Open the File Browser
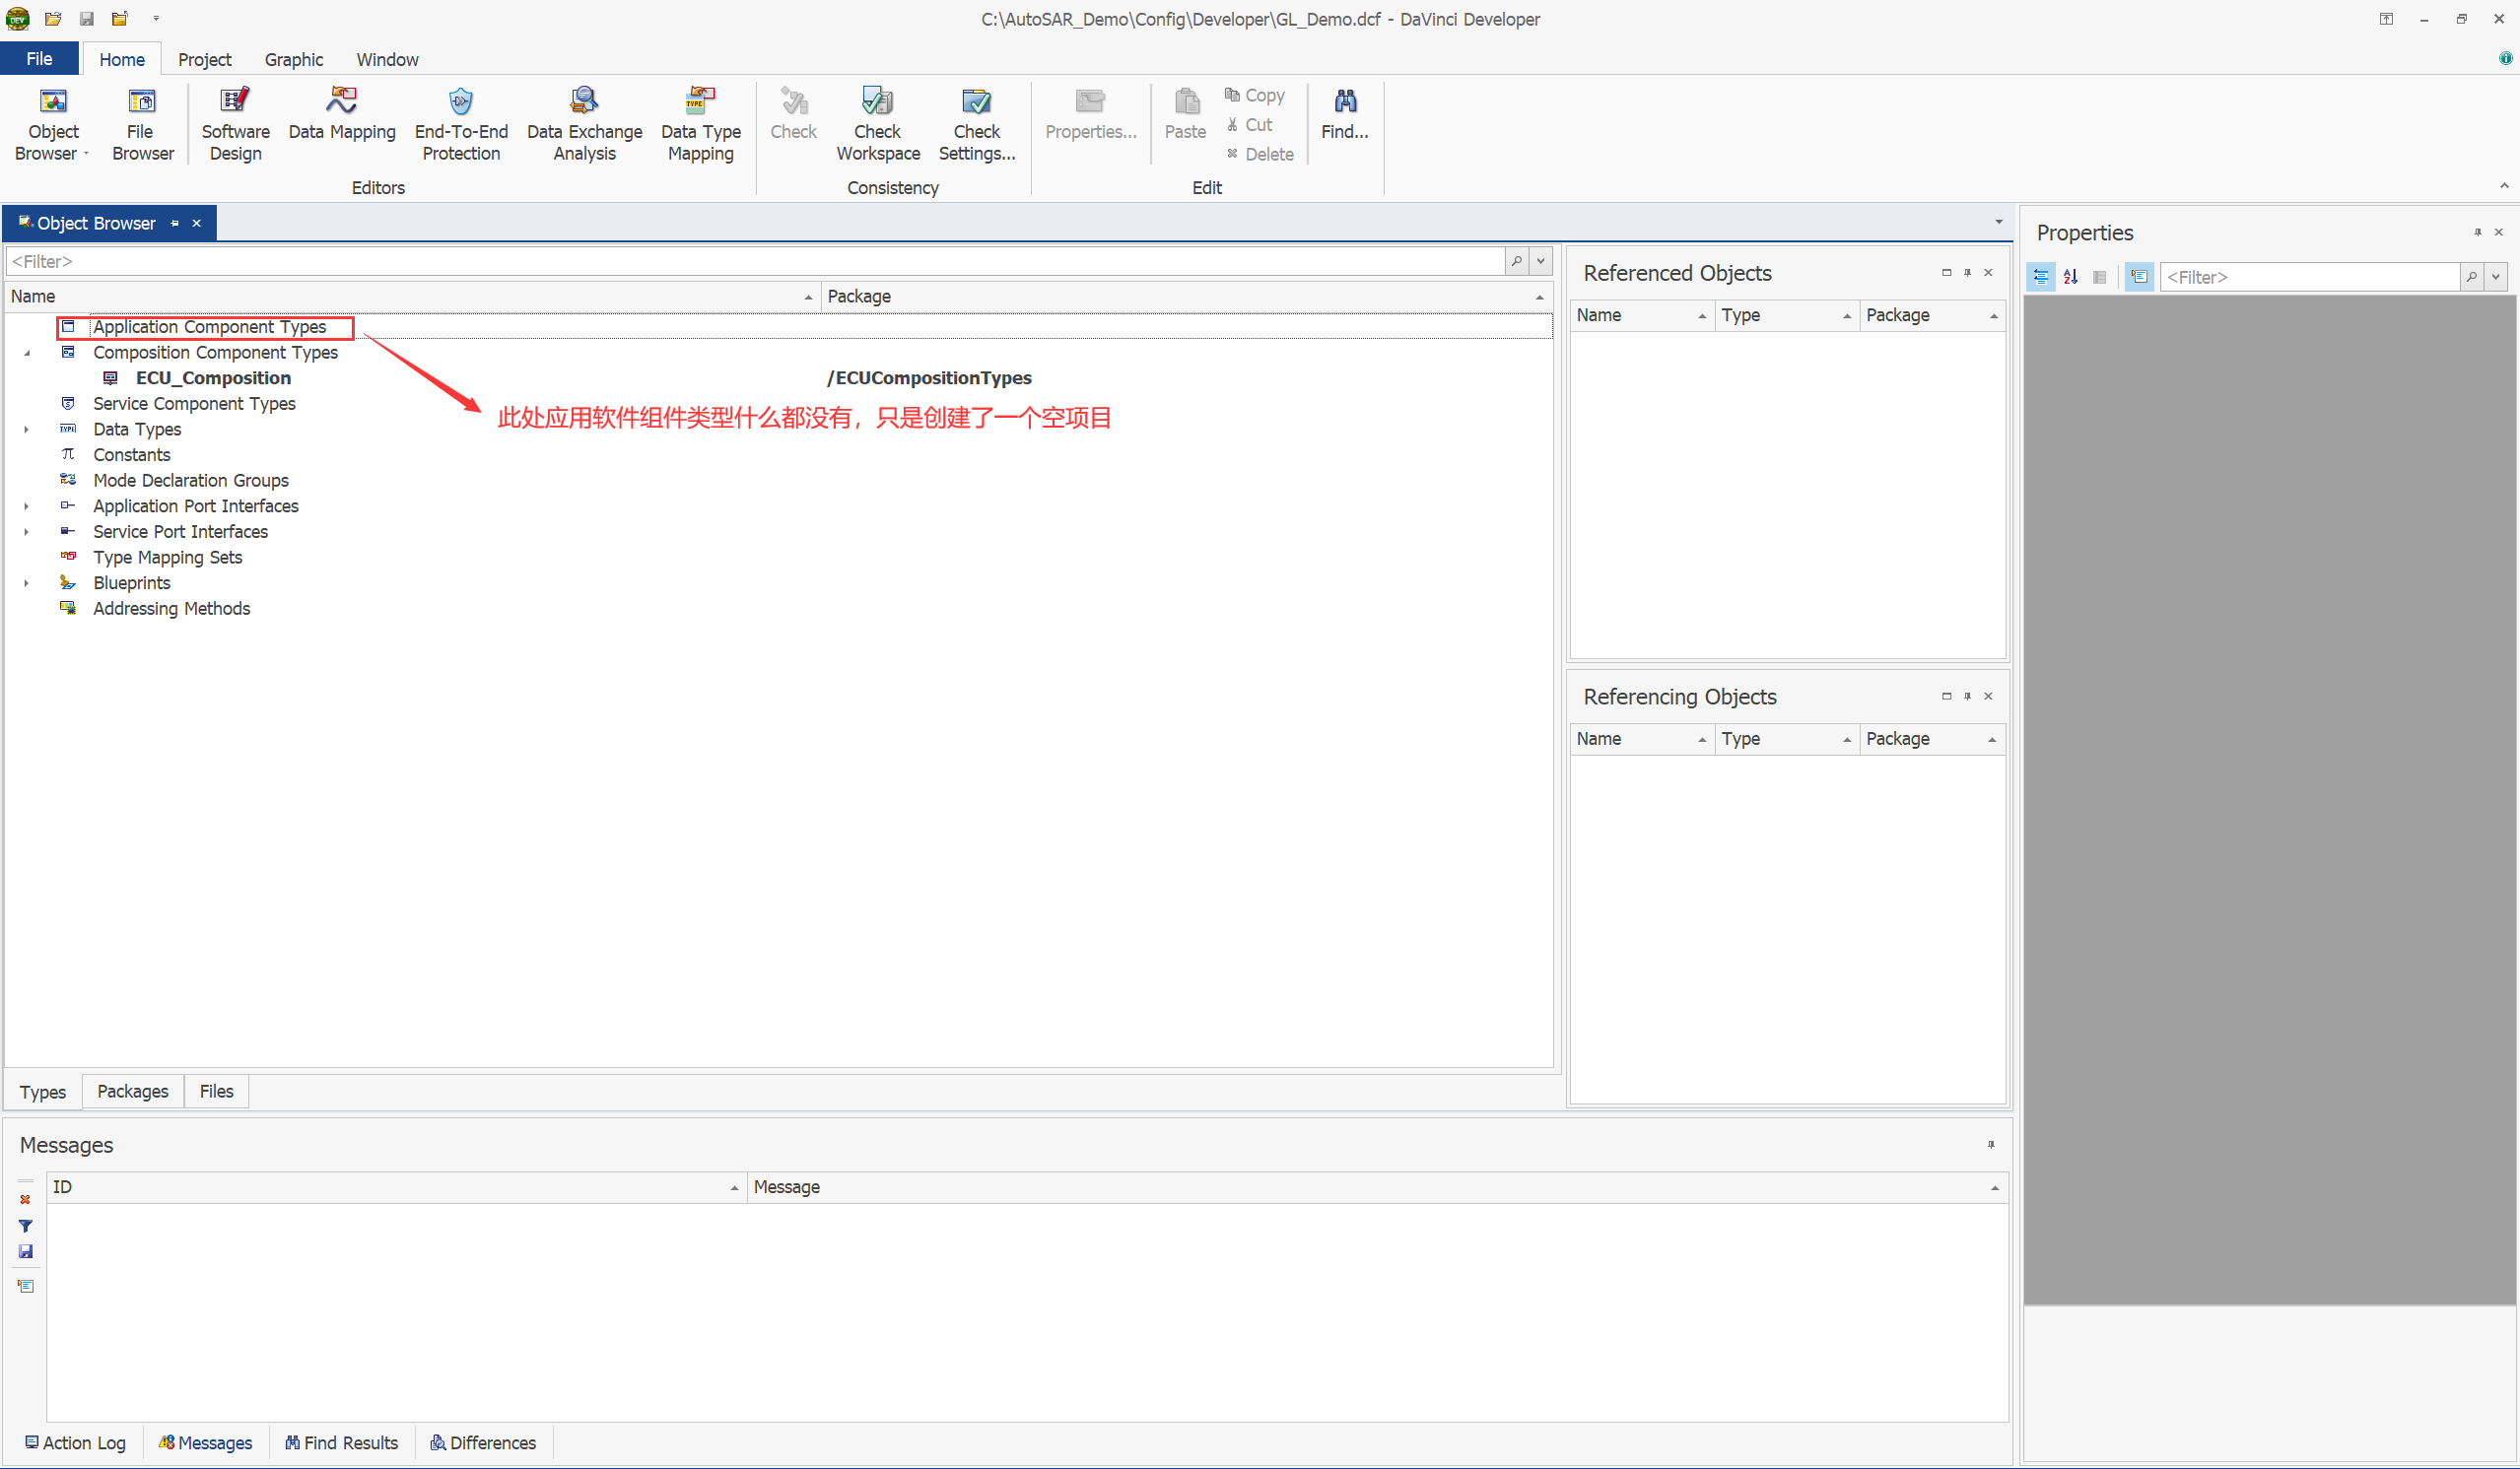 click(x=142, y=124)
